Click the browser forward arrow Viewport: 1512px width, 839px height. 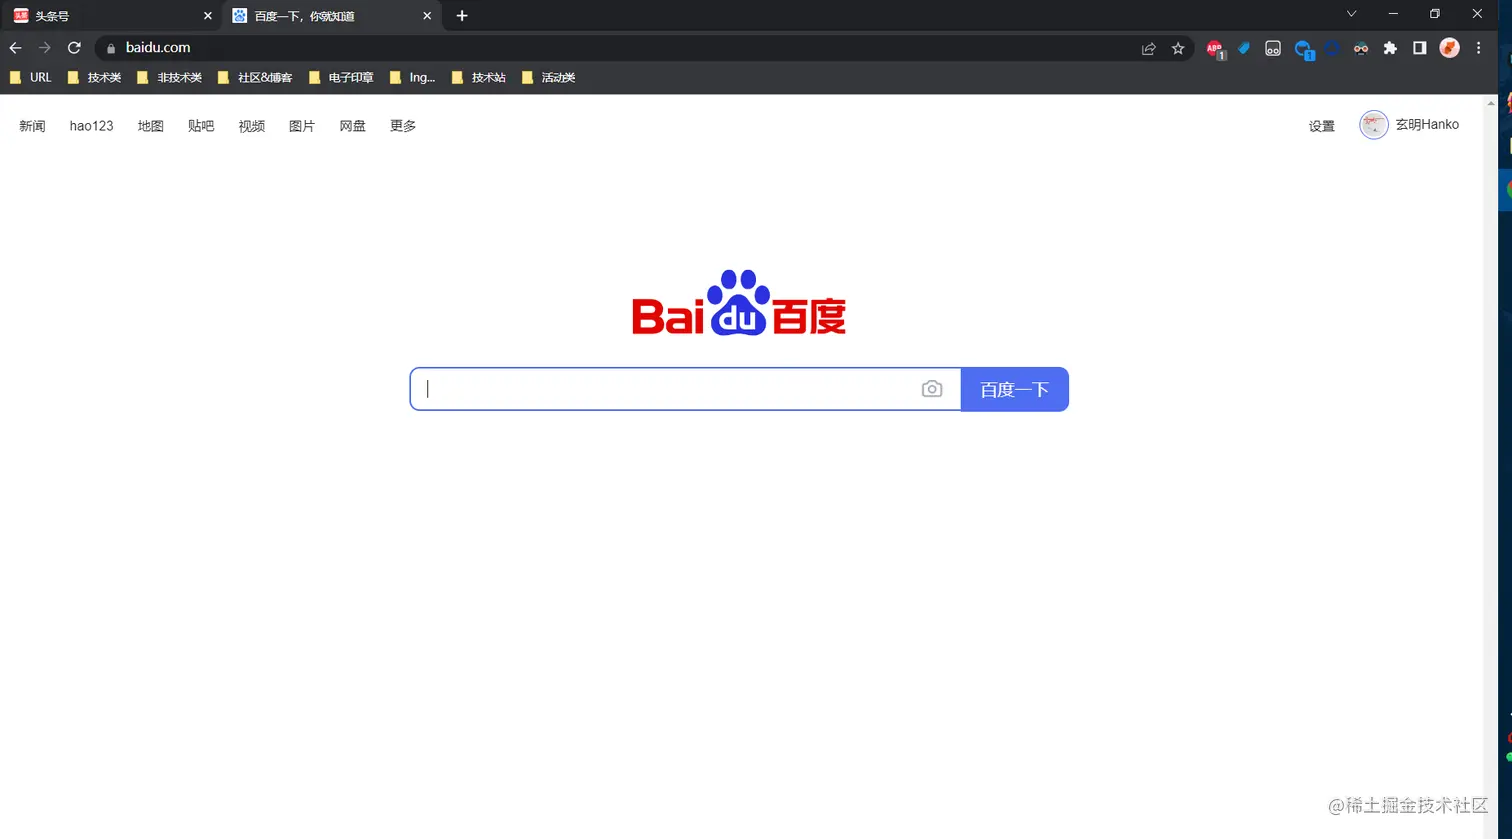44,48
